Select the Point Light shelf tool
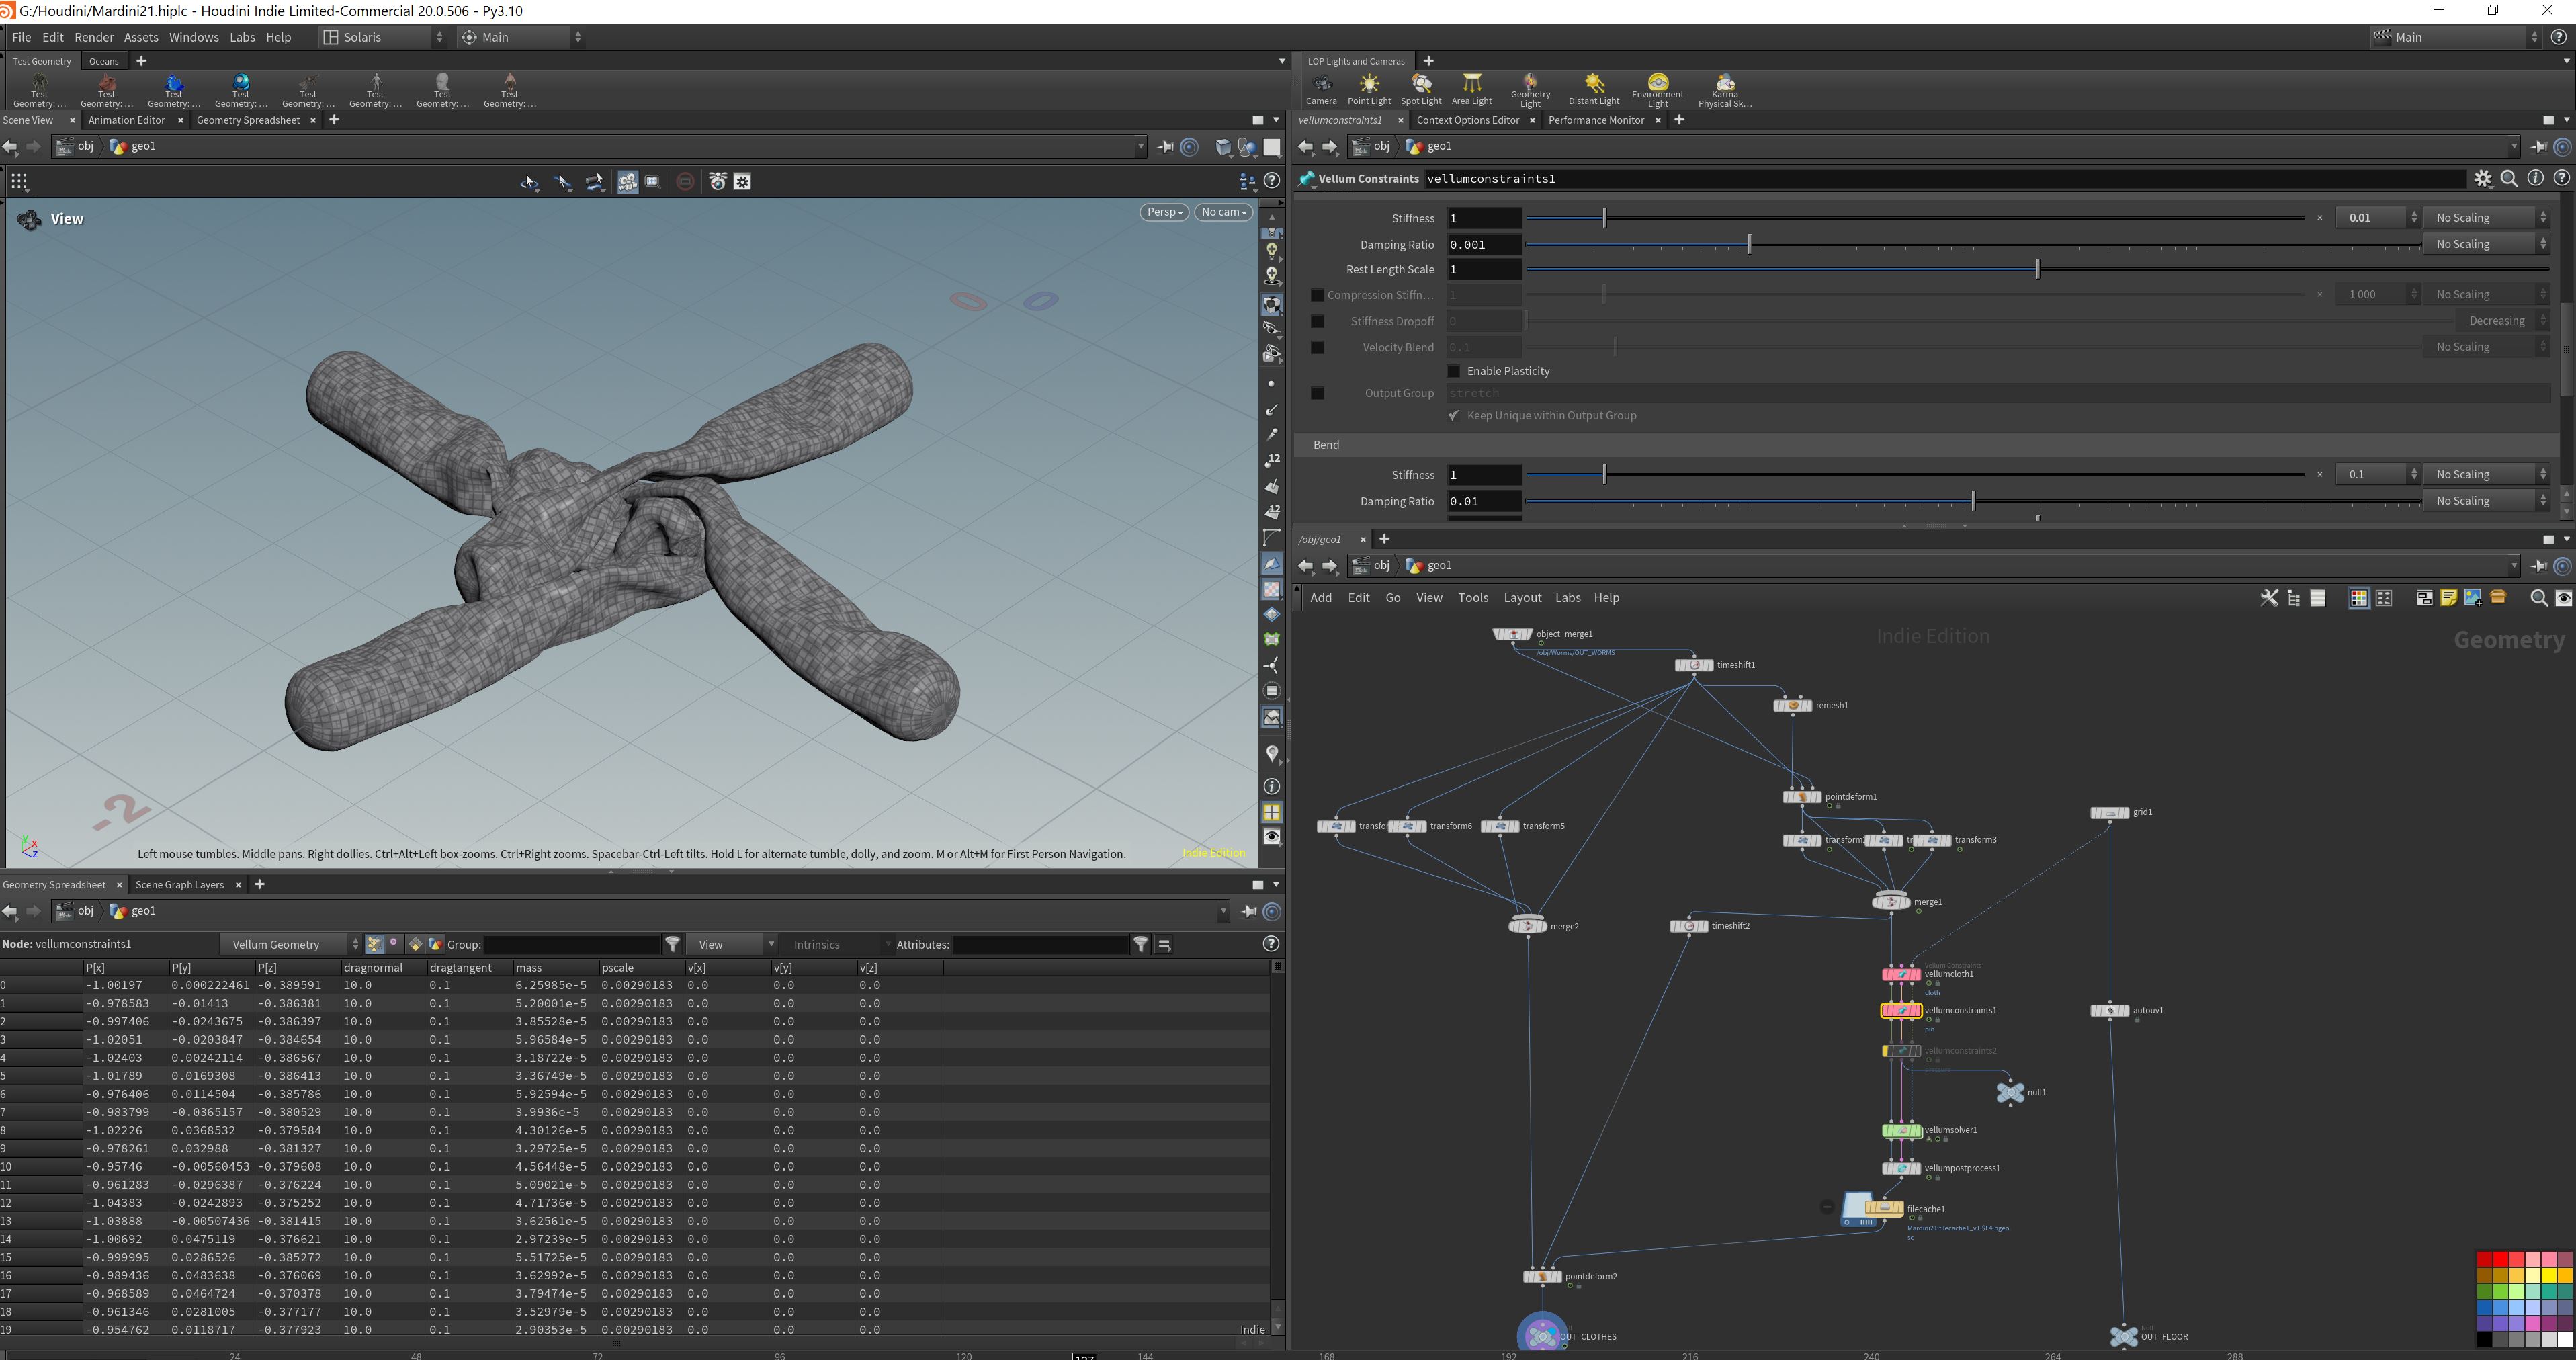2576x1360 pixels. (x=1369, y=88)
